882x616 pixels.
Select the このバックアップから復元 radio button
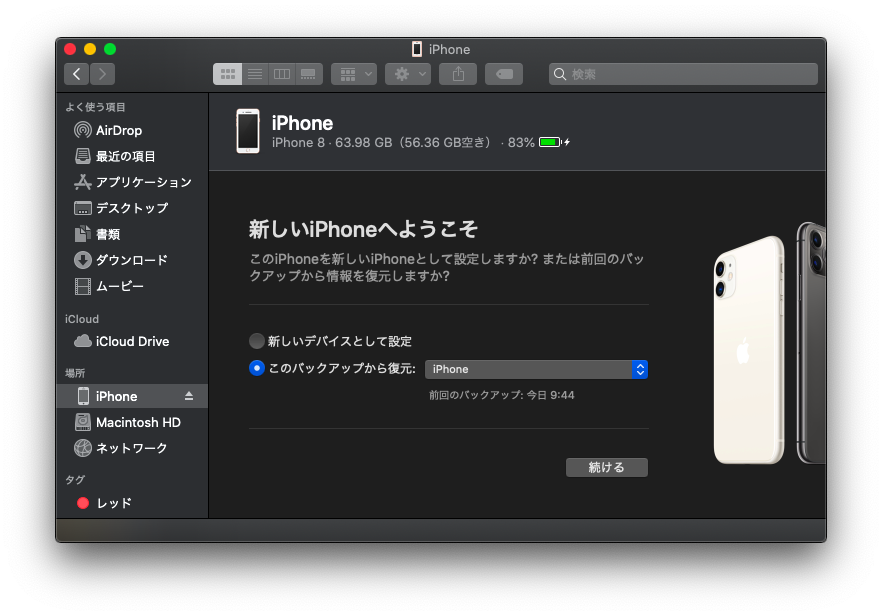click(x=256, y=368)
